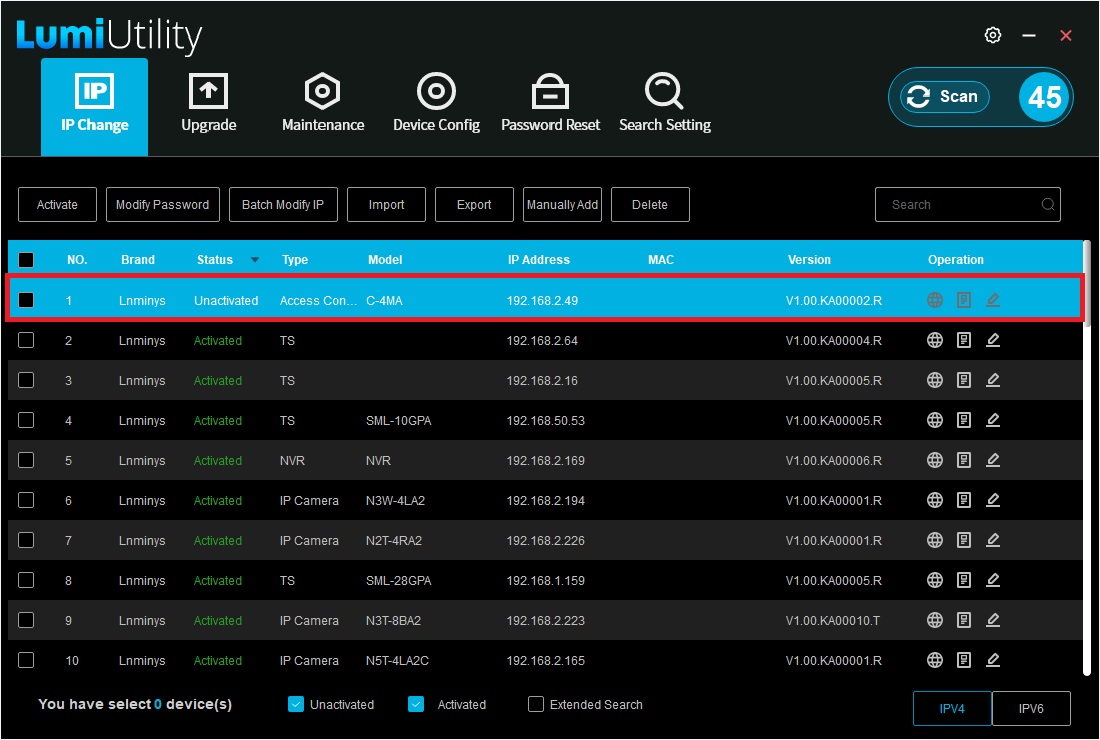This screenshot has height=740, width=1100.
Task: Open web browser icon for NVR 192.168.2.169
Action: (934, 460)
